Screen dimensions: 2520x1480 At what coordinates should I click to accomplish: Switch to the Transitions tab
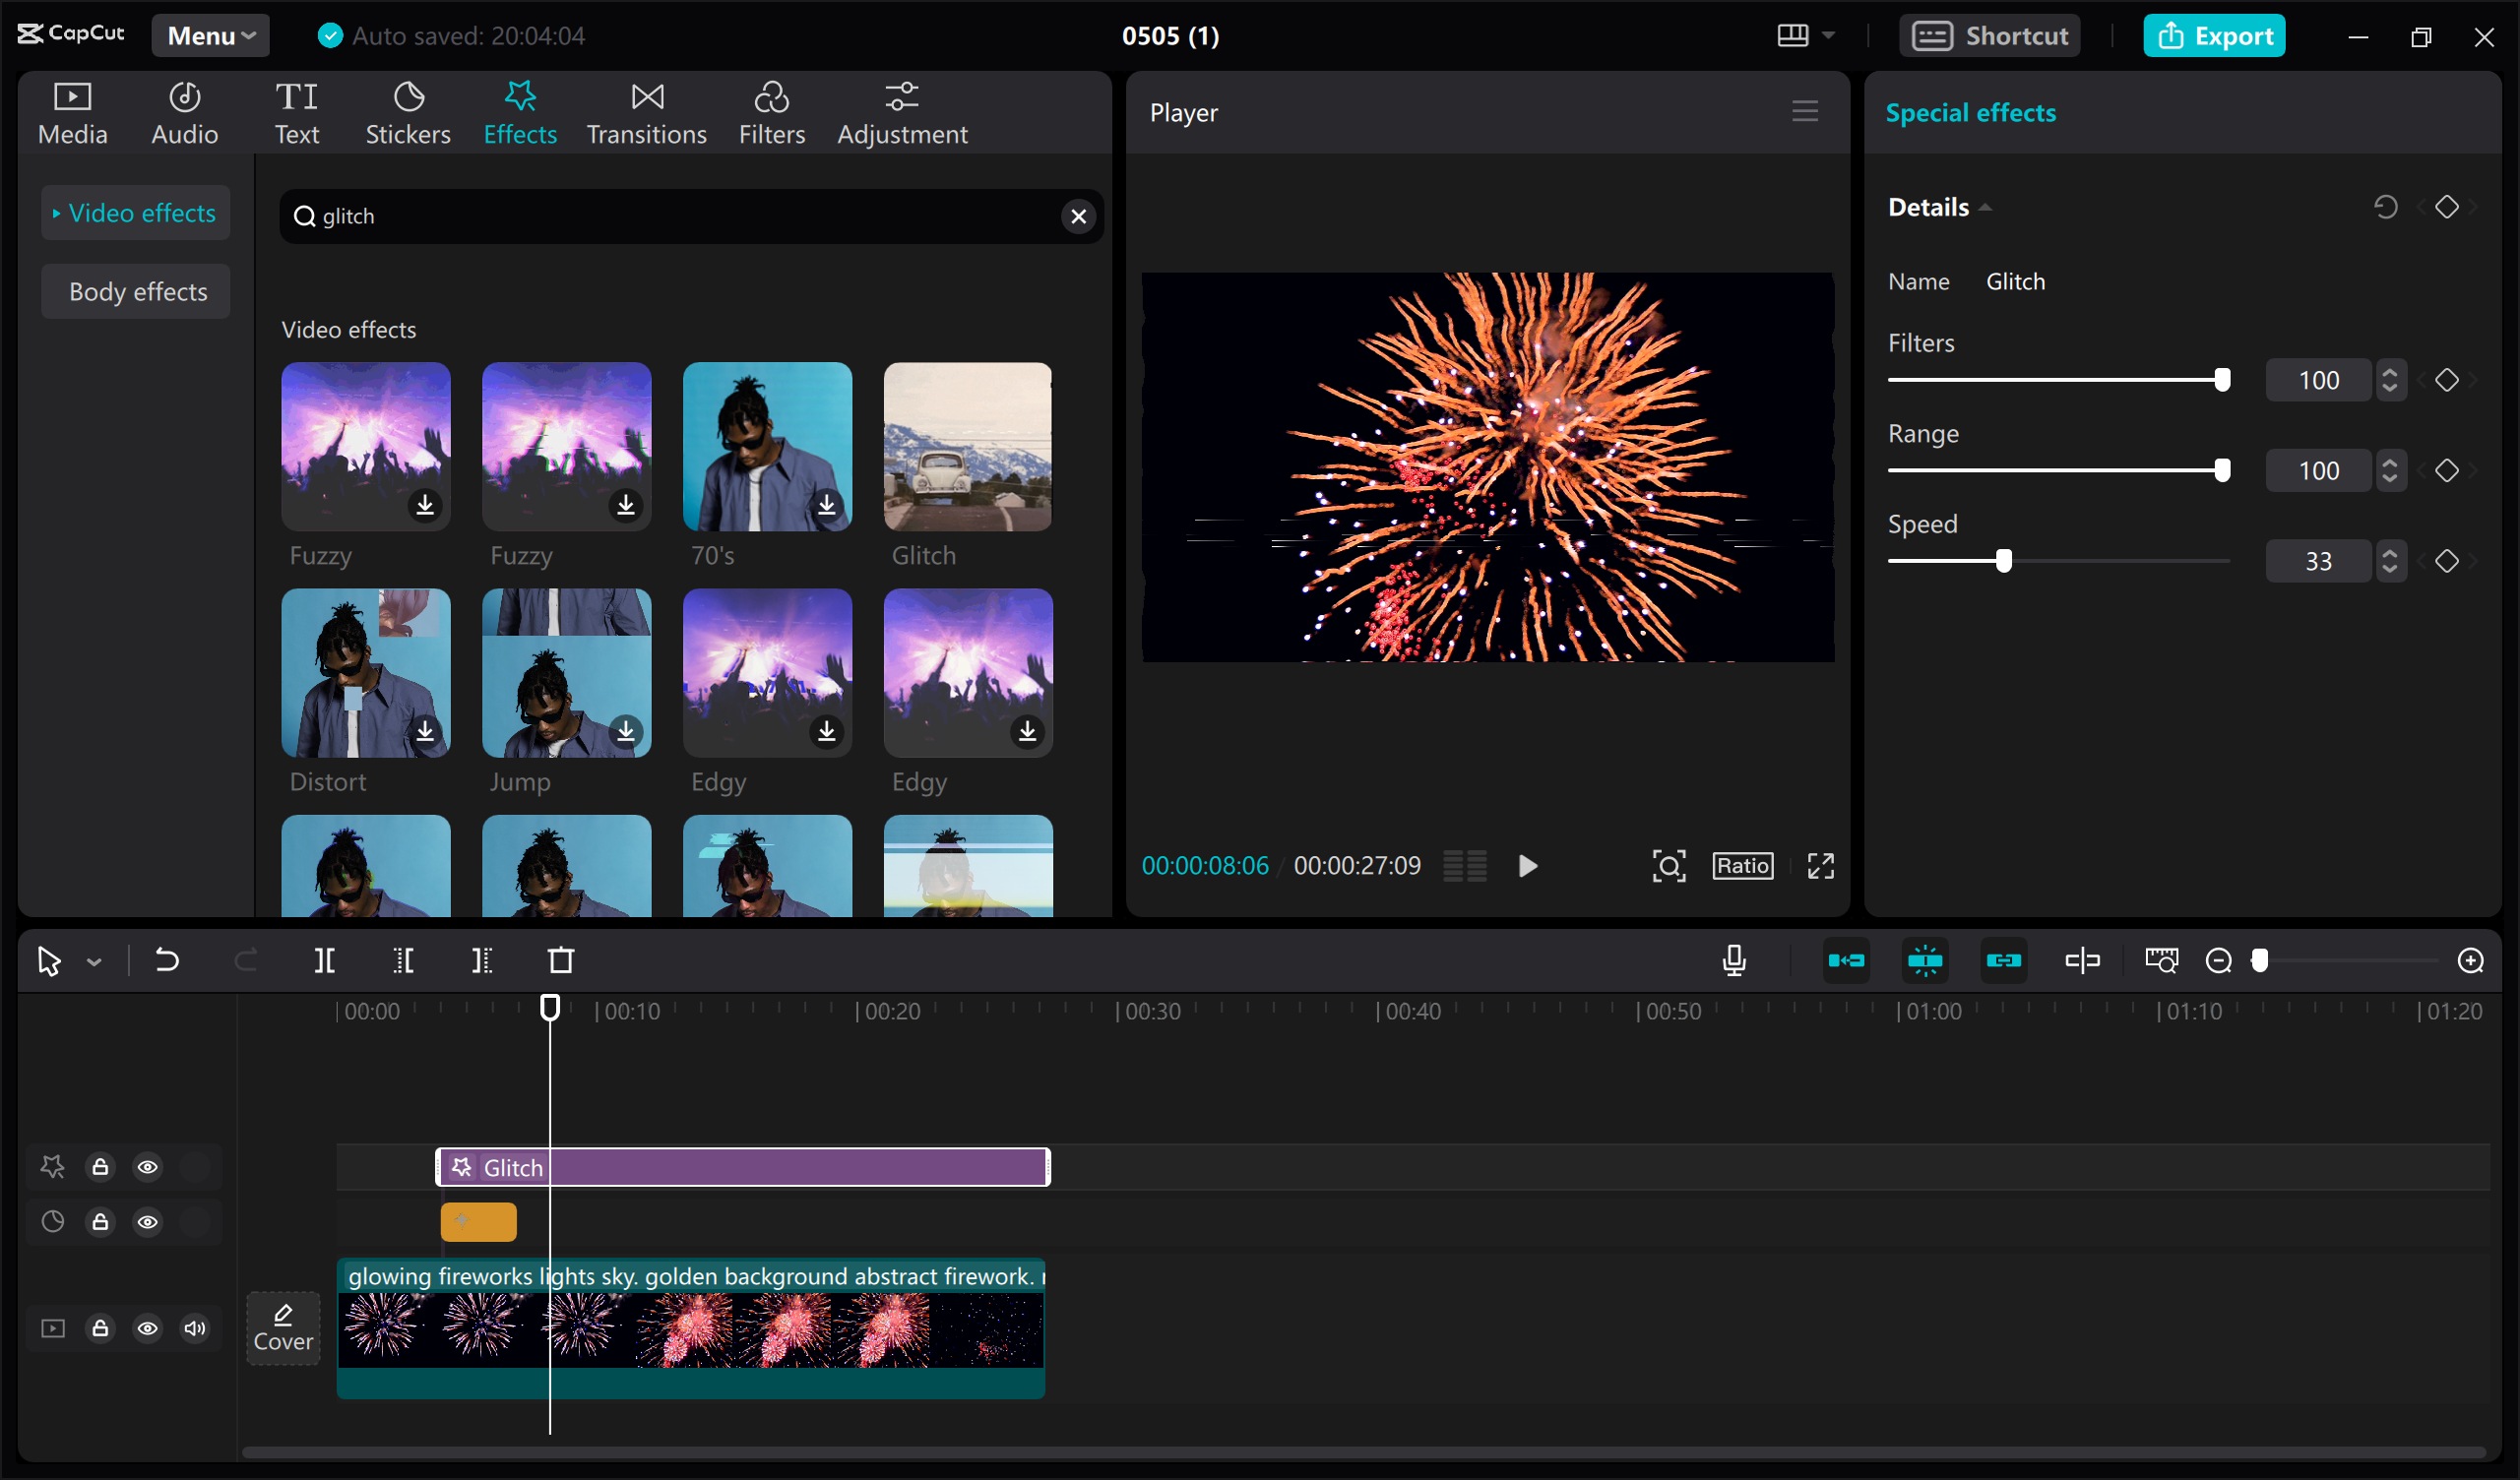646,113
